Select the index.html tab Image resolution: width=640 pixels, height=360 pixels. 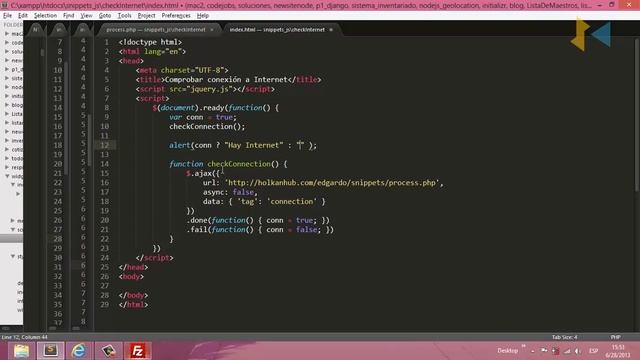pos(278,29)
